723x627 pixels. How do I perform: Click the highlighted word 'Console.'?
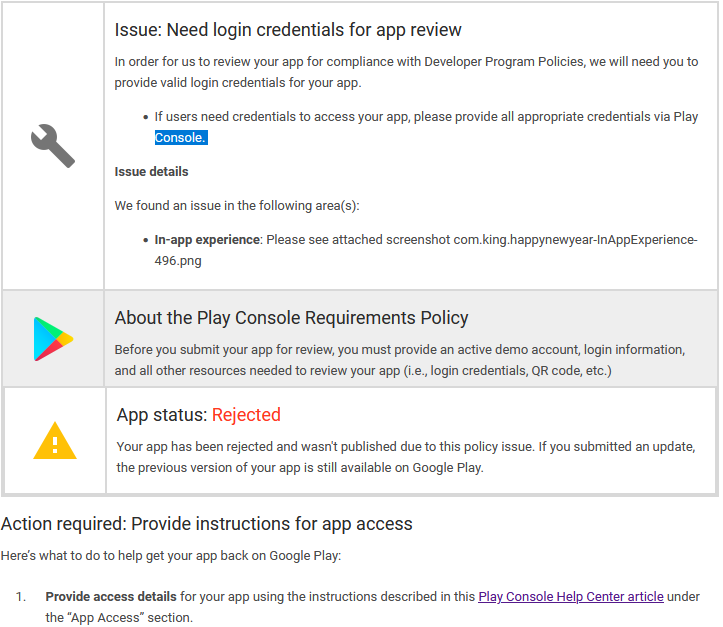181,137
